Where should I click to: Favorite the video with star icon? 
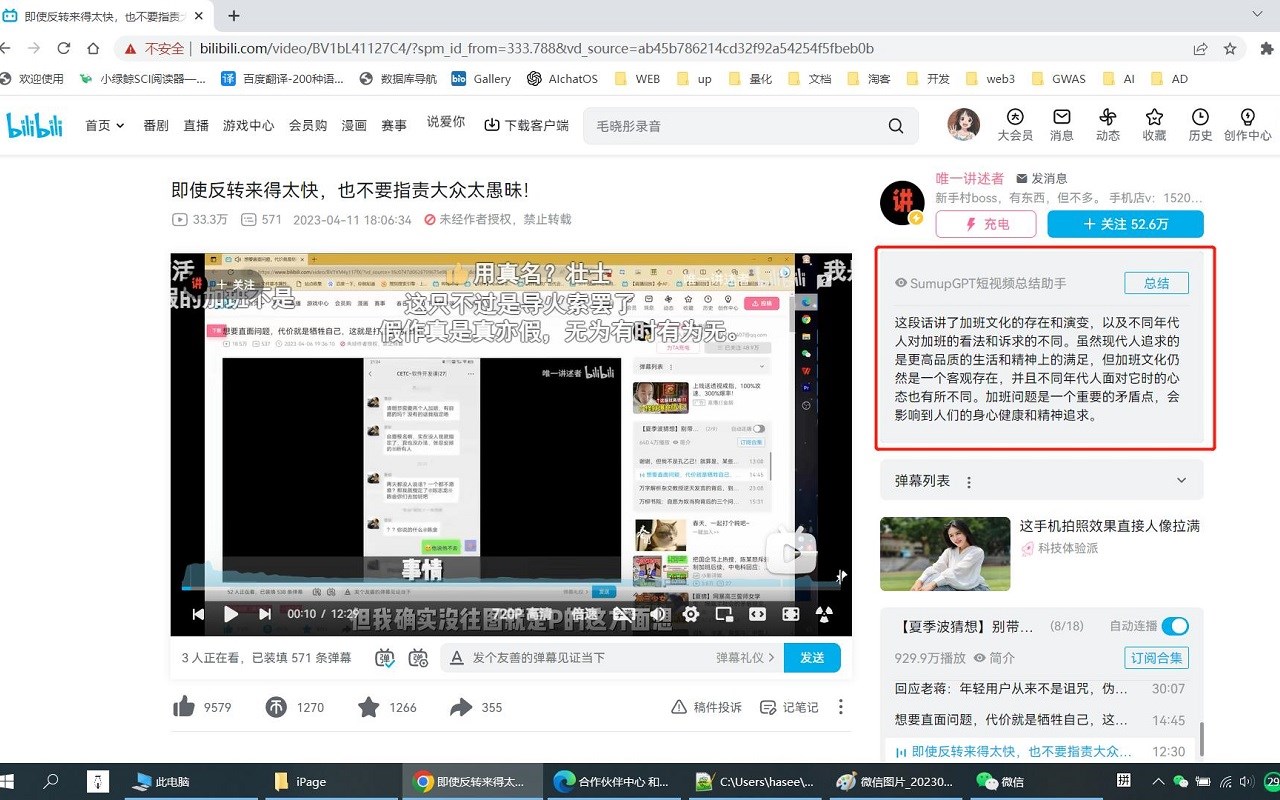pos(369,707)
